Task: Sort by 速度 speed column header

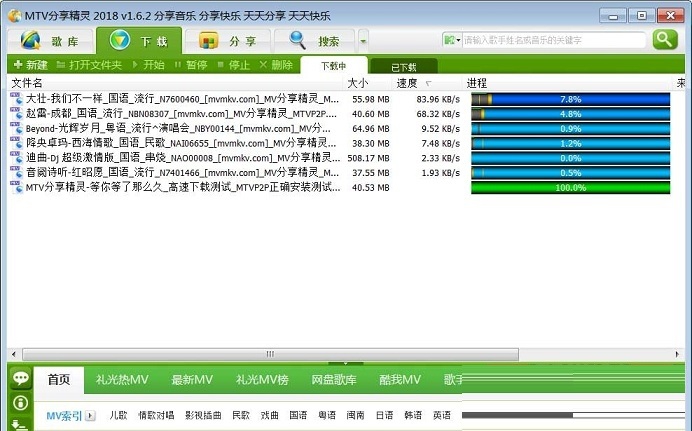Action: pos(406,83)
